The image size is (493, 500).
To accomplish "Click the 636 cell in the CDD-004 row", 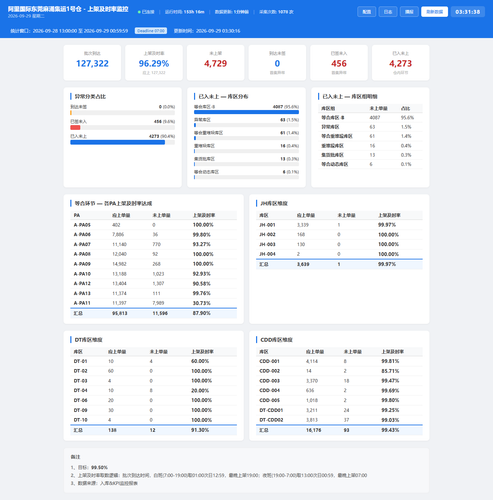I will (310, 391).
